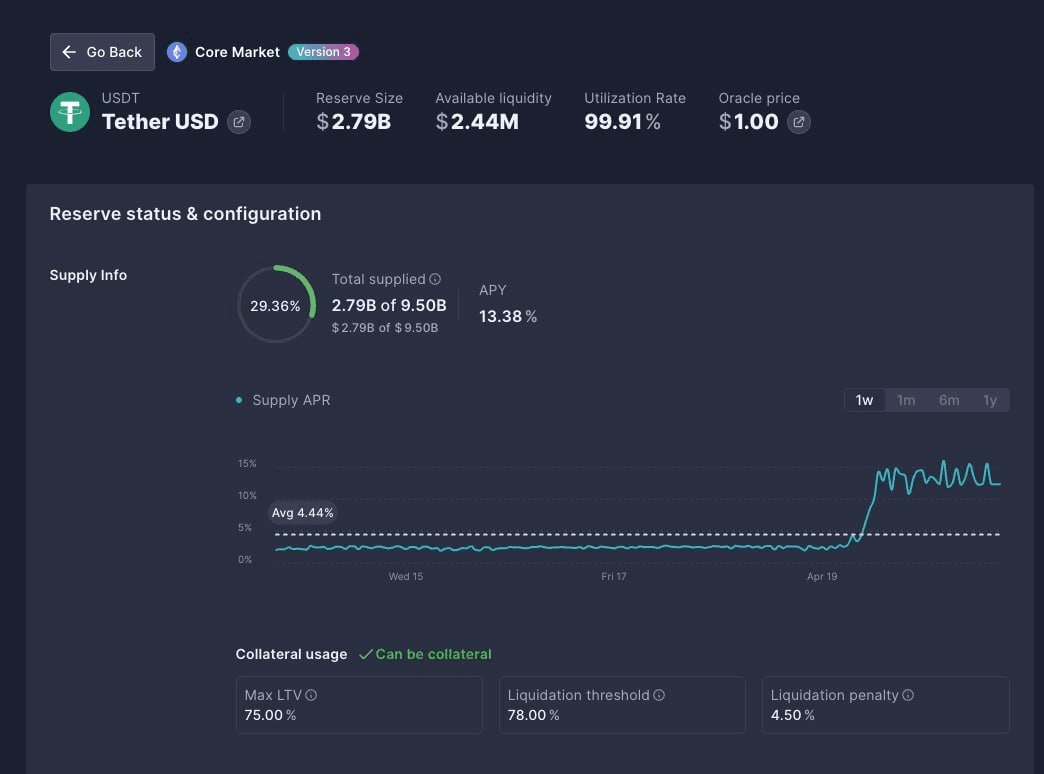This screenshot has width=1044, height=774.
Task: Click the Supply APR legend dot
Action: tap(239, 400)
